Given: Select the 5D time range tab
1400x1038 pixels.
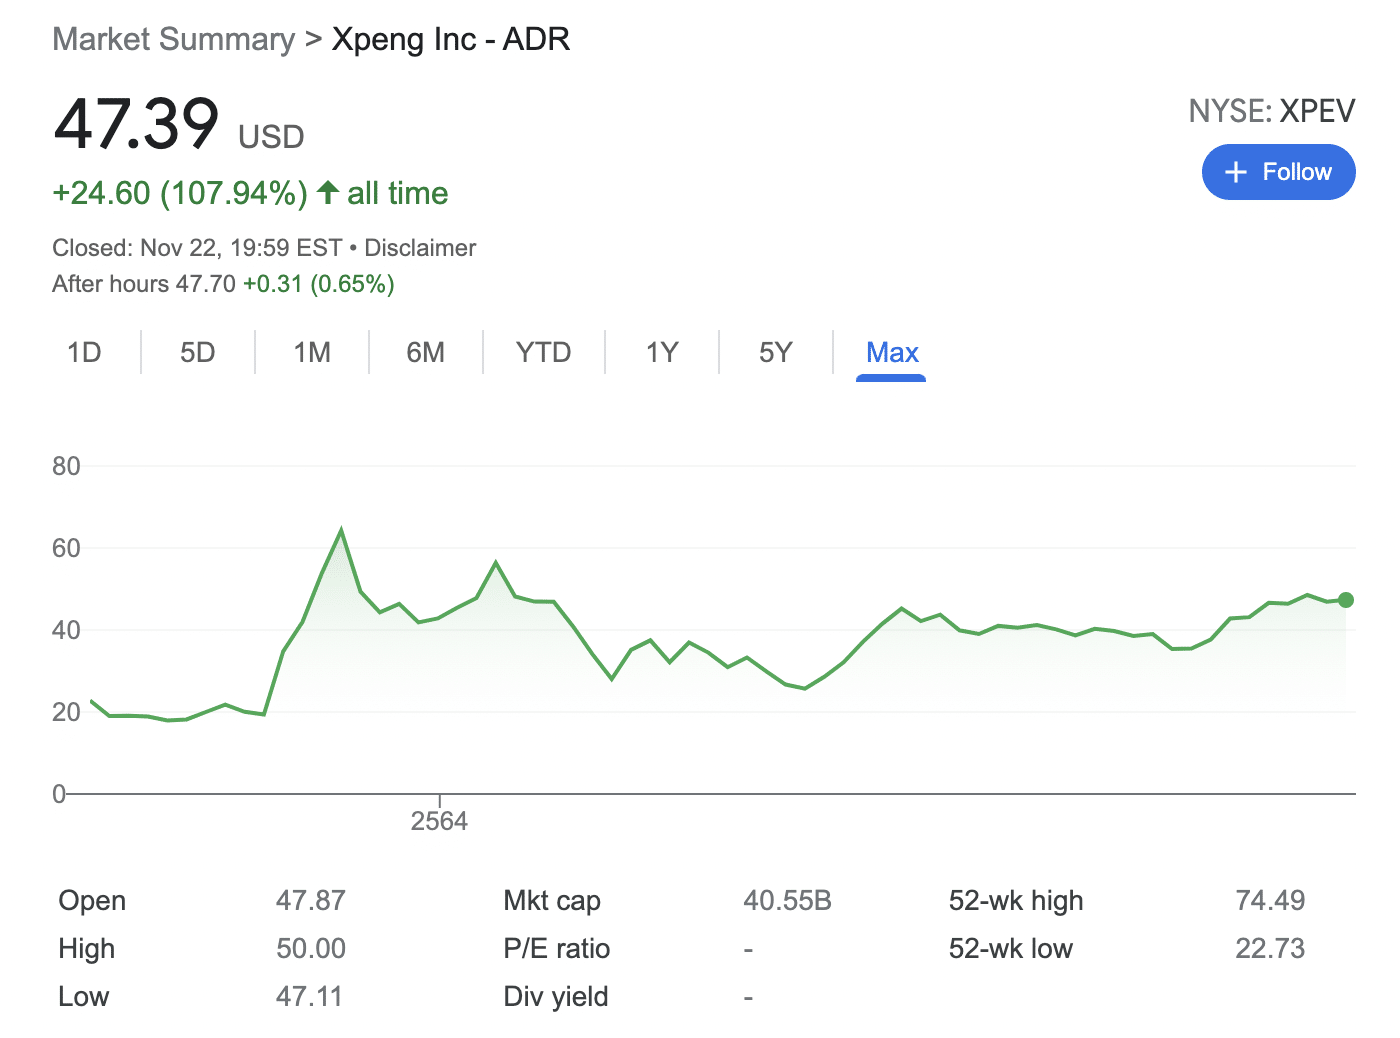Looking at the screenshot, I should [x=198, y=352].
